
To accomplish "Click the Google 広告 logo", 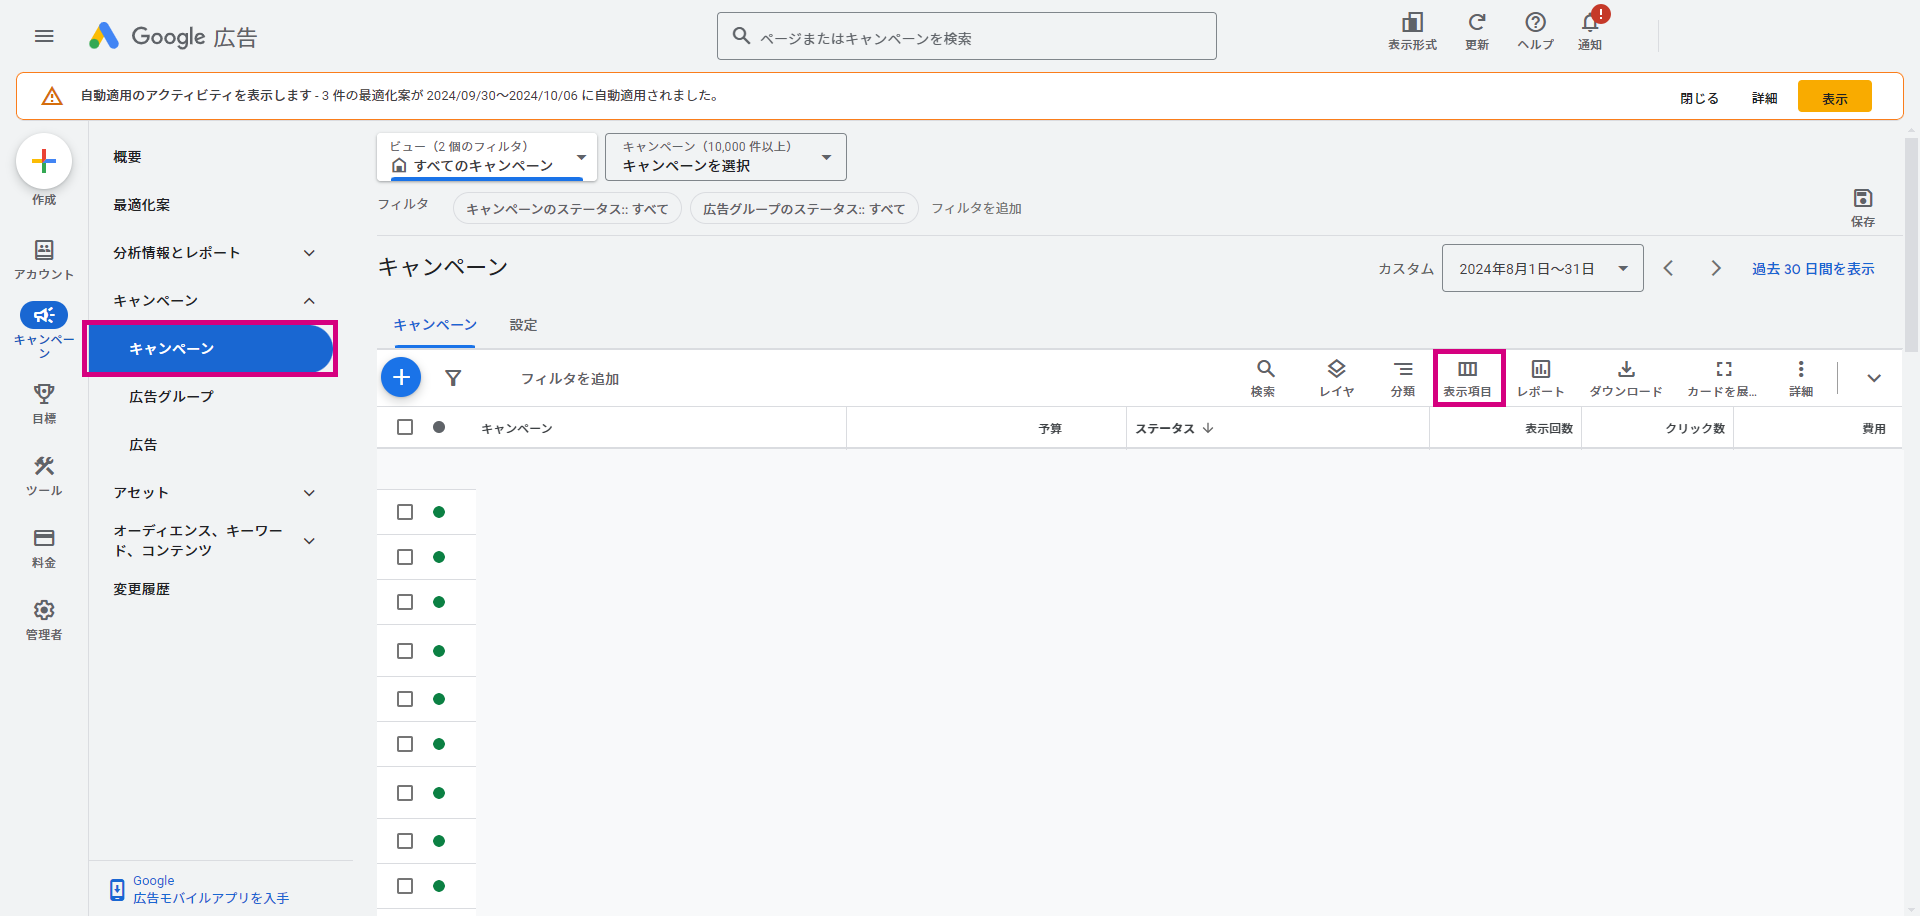I will [x=173, y=37].
